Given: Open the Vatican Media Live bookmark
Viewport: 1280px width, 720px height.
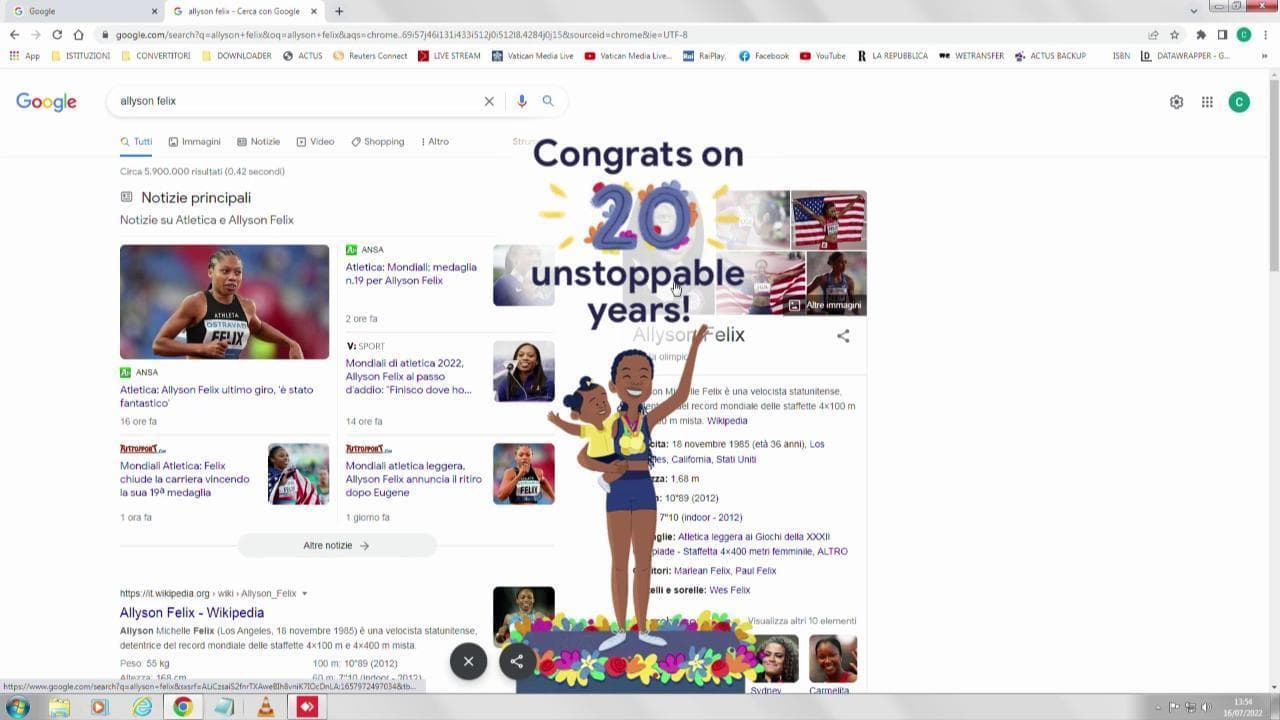Looking at the screenshot, I should click(x=532, y=56).
